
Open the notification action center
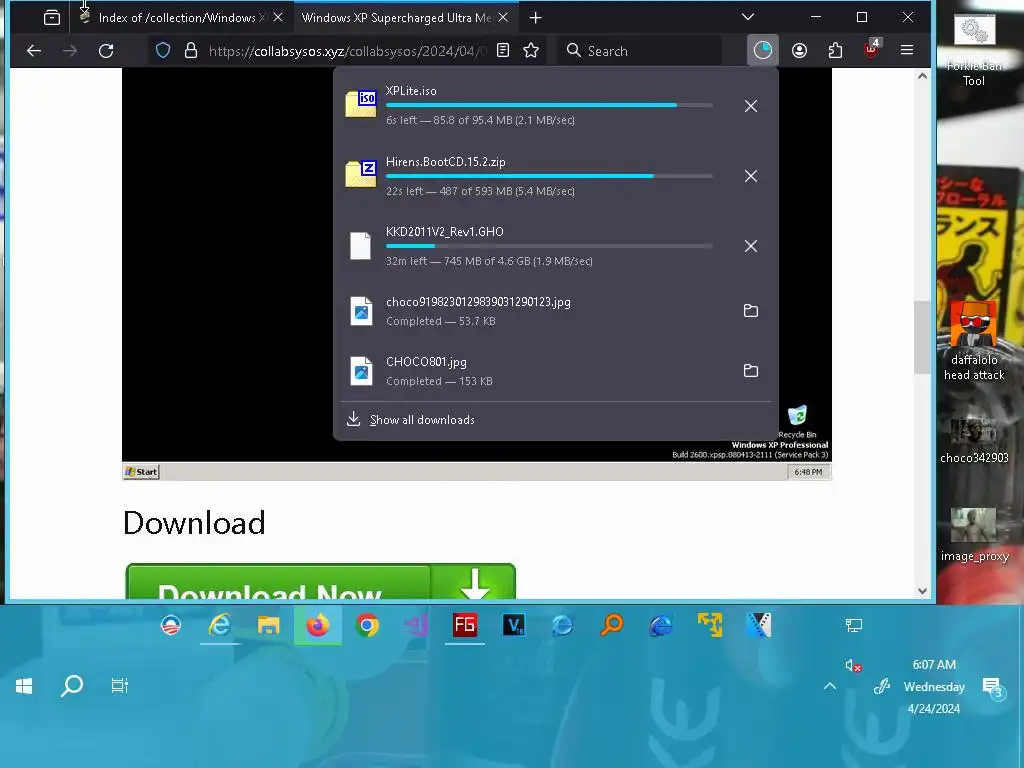993,687
